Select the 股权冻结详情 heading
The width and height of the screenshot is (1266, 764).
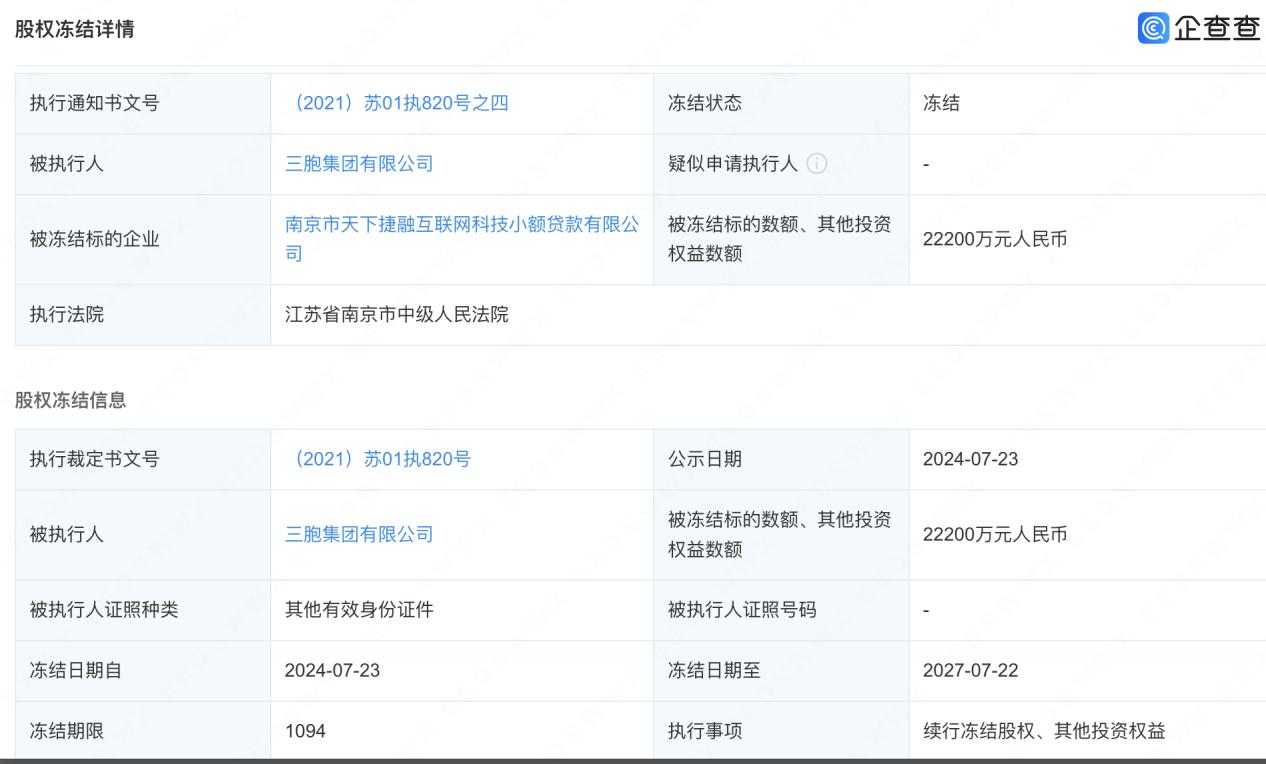point(75,30)
